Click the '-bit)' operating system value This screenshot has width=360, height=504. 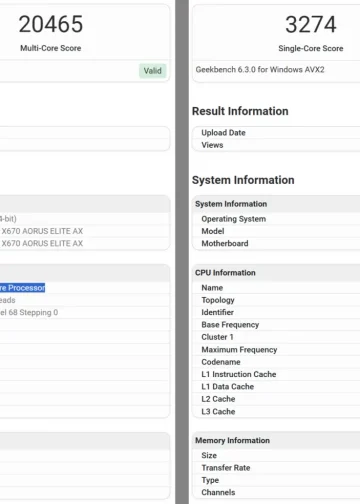(x=8, y=219)
